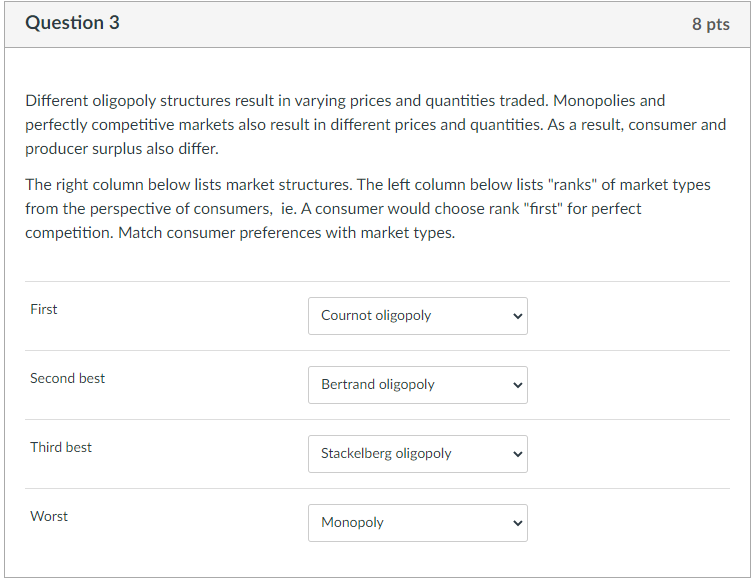The width and height of the screenshot is (754, 583).
Task: Click the "Second best" rank label
Action: (67, 379)
